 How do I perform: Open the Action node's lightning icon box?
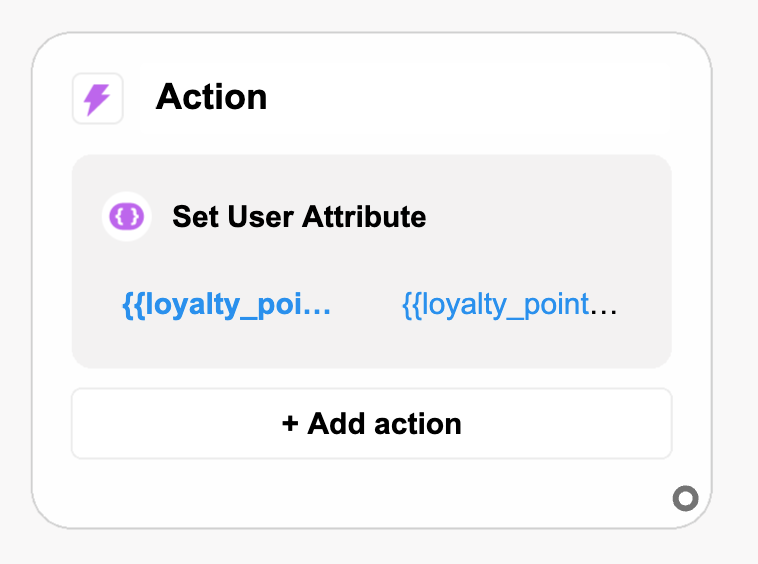(98, 99)
